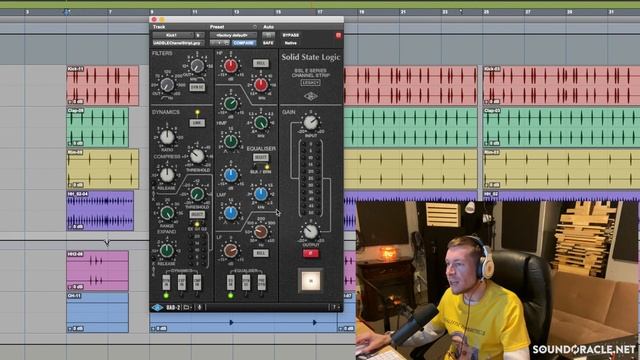The width and height of the screenshot is (640, 360).
Task: Toggle automation SAFE button
Action: pyautogui.click(x=268, y=43)
